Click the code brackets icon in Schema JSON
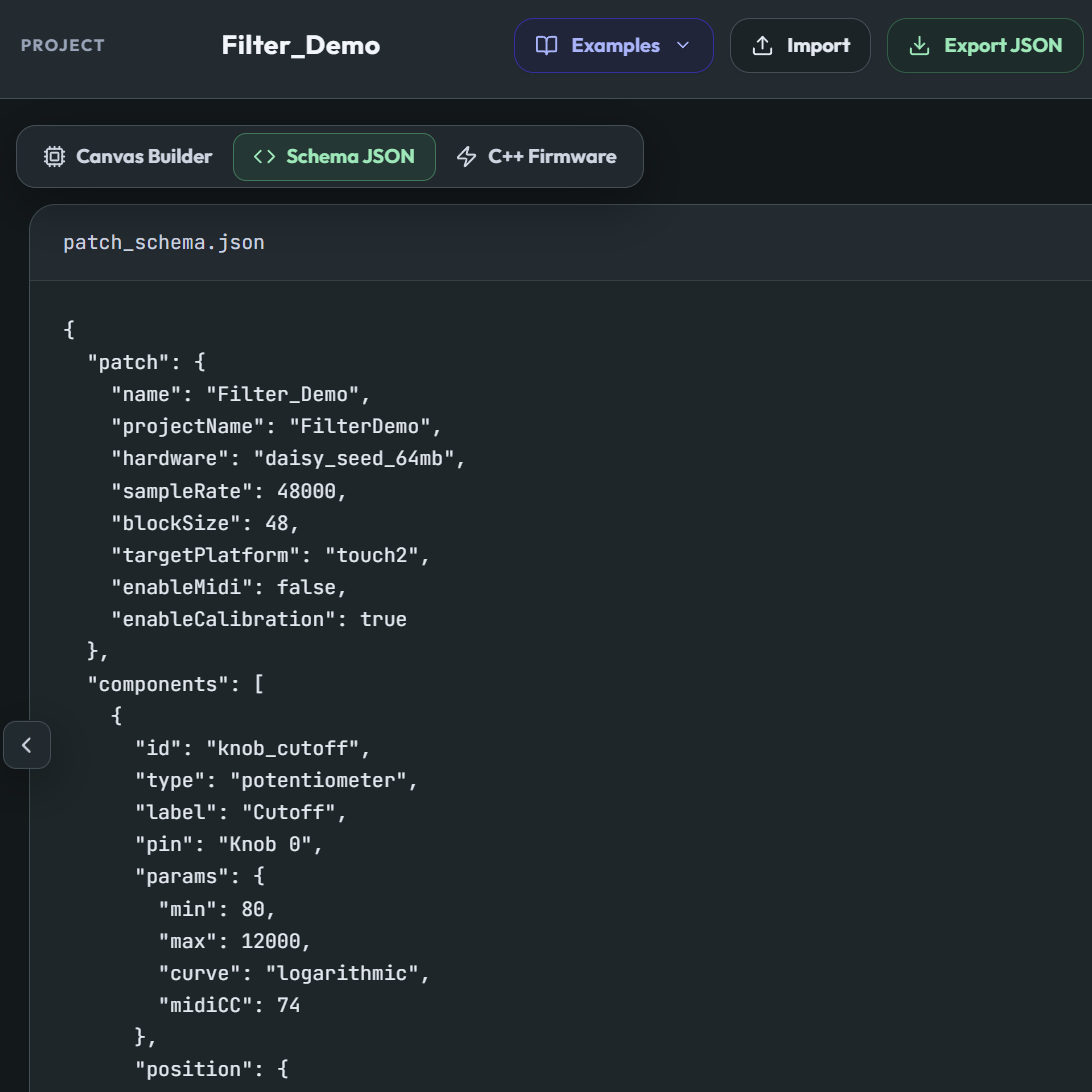 point(265,157)
